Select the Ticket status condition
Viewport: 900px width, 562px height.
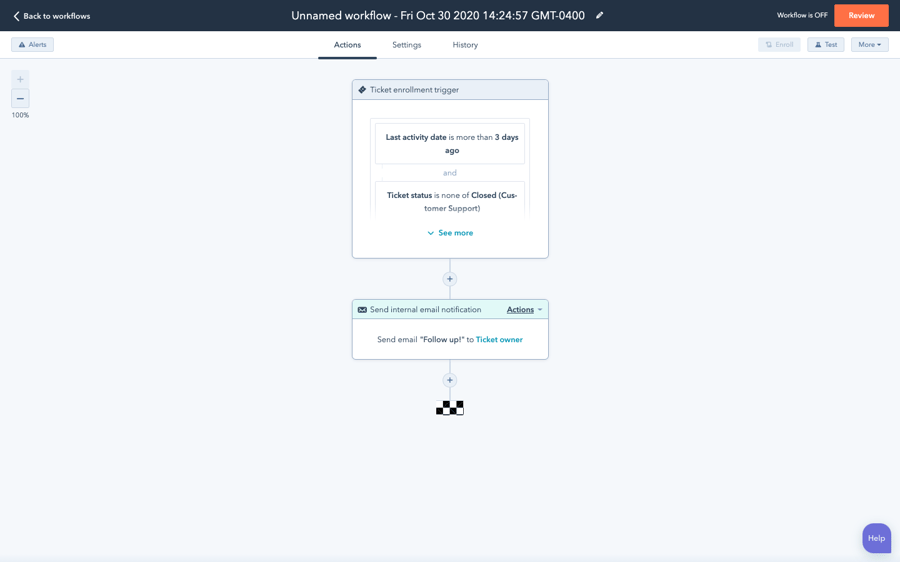450,201
